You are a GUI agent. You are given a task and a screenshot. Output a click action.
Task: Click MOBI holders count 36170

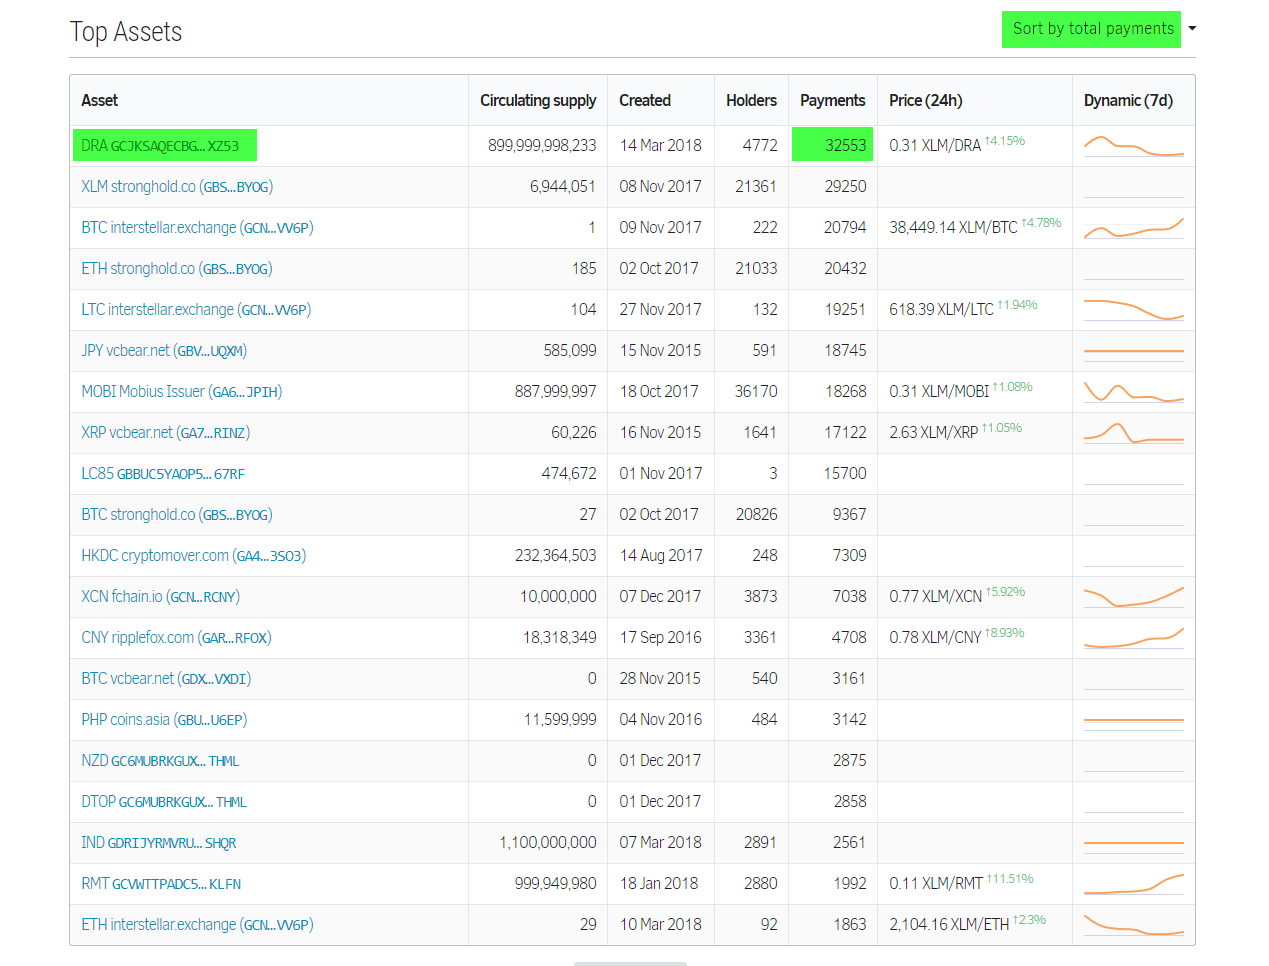[x=756, y=392]
